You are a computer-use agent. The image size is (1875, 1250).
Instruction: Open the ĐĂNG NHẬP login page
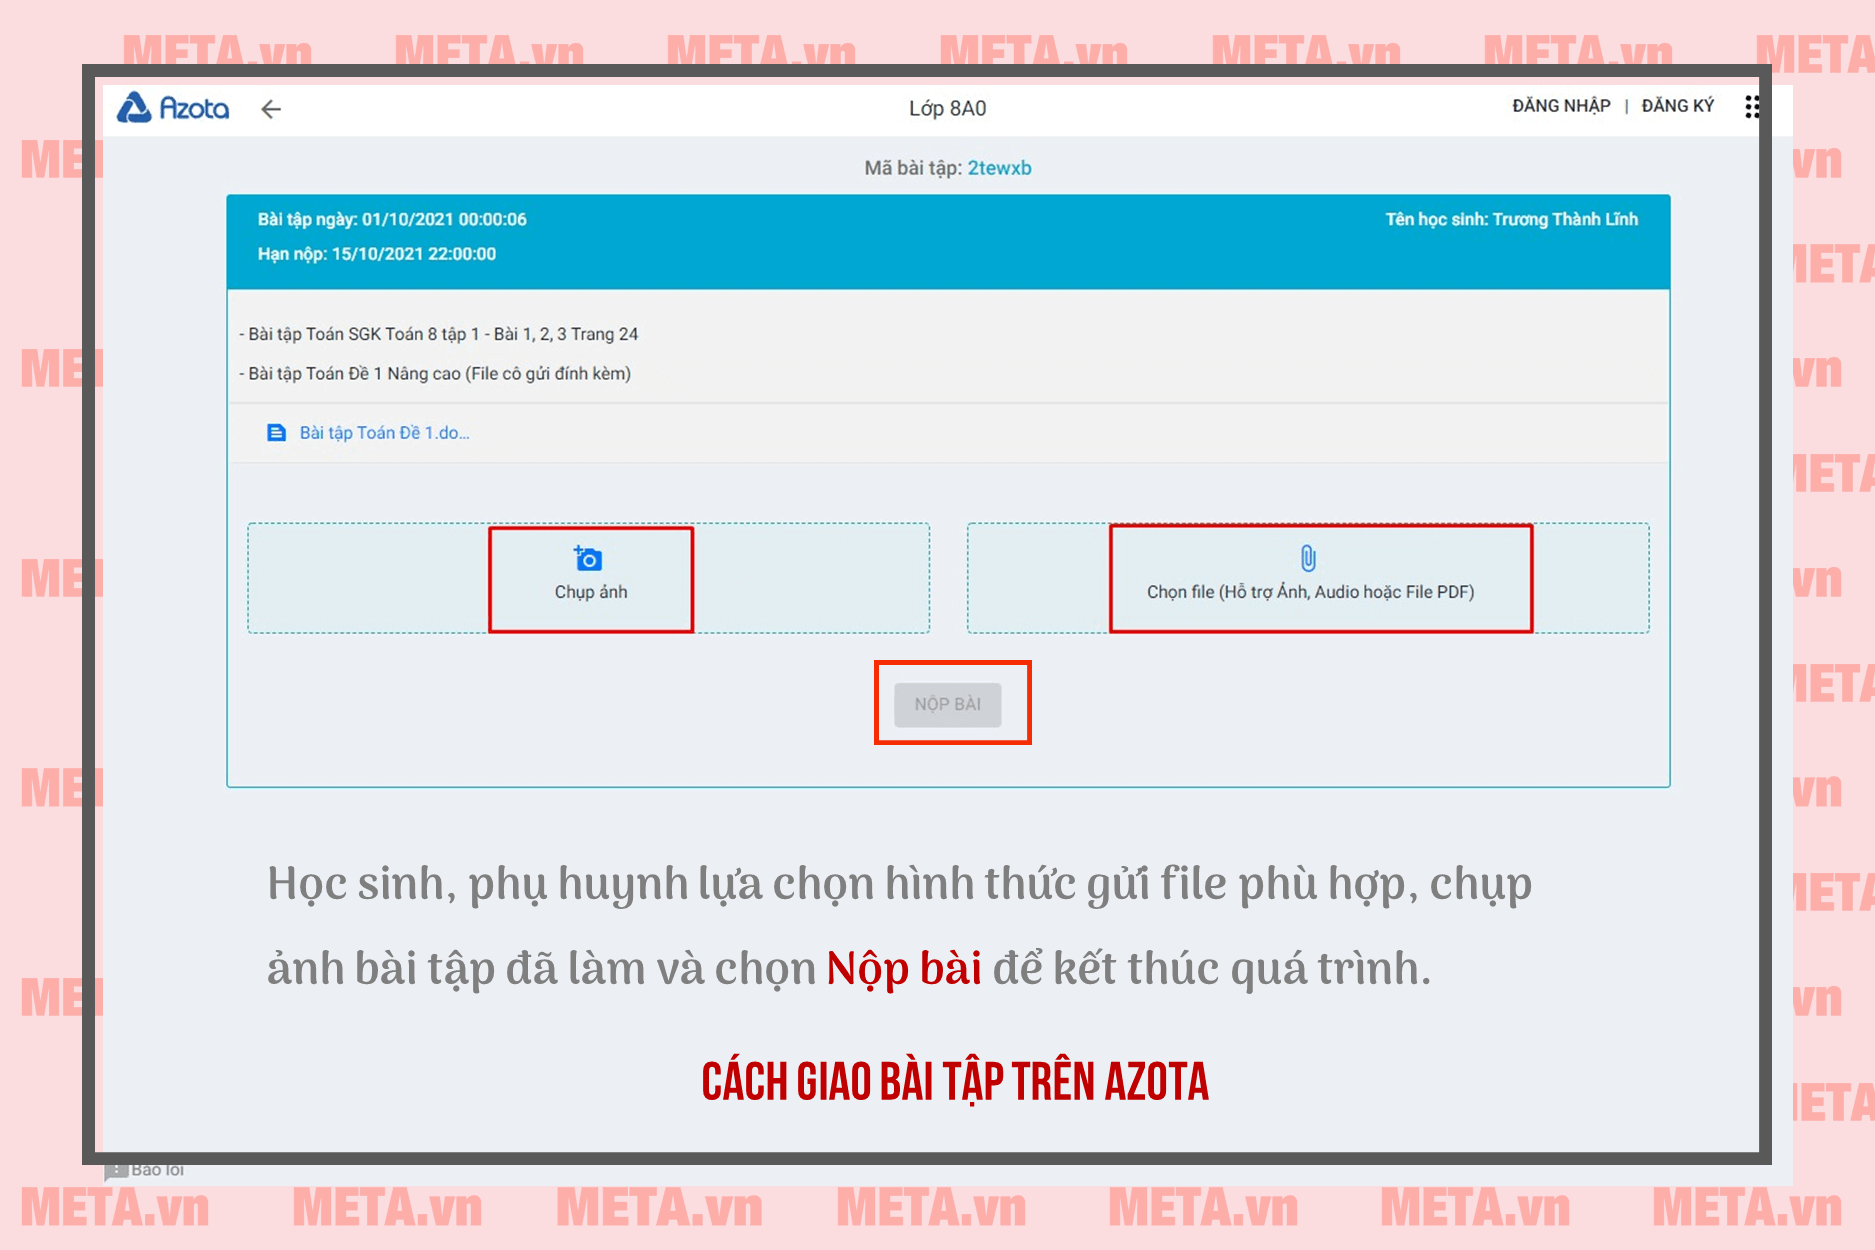[1561, 106]
